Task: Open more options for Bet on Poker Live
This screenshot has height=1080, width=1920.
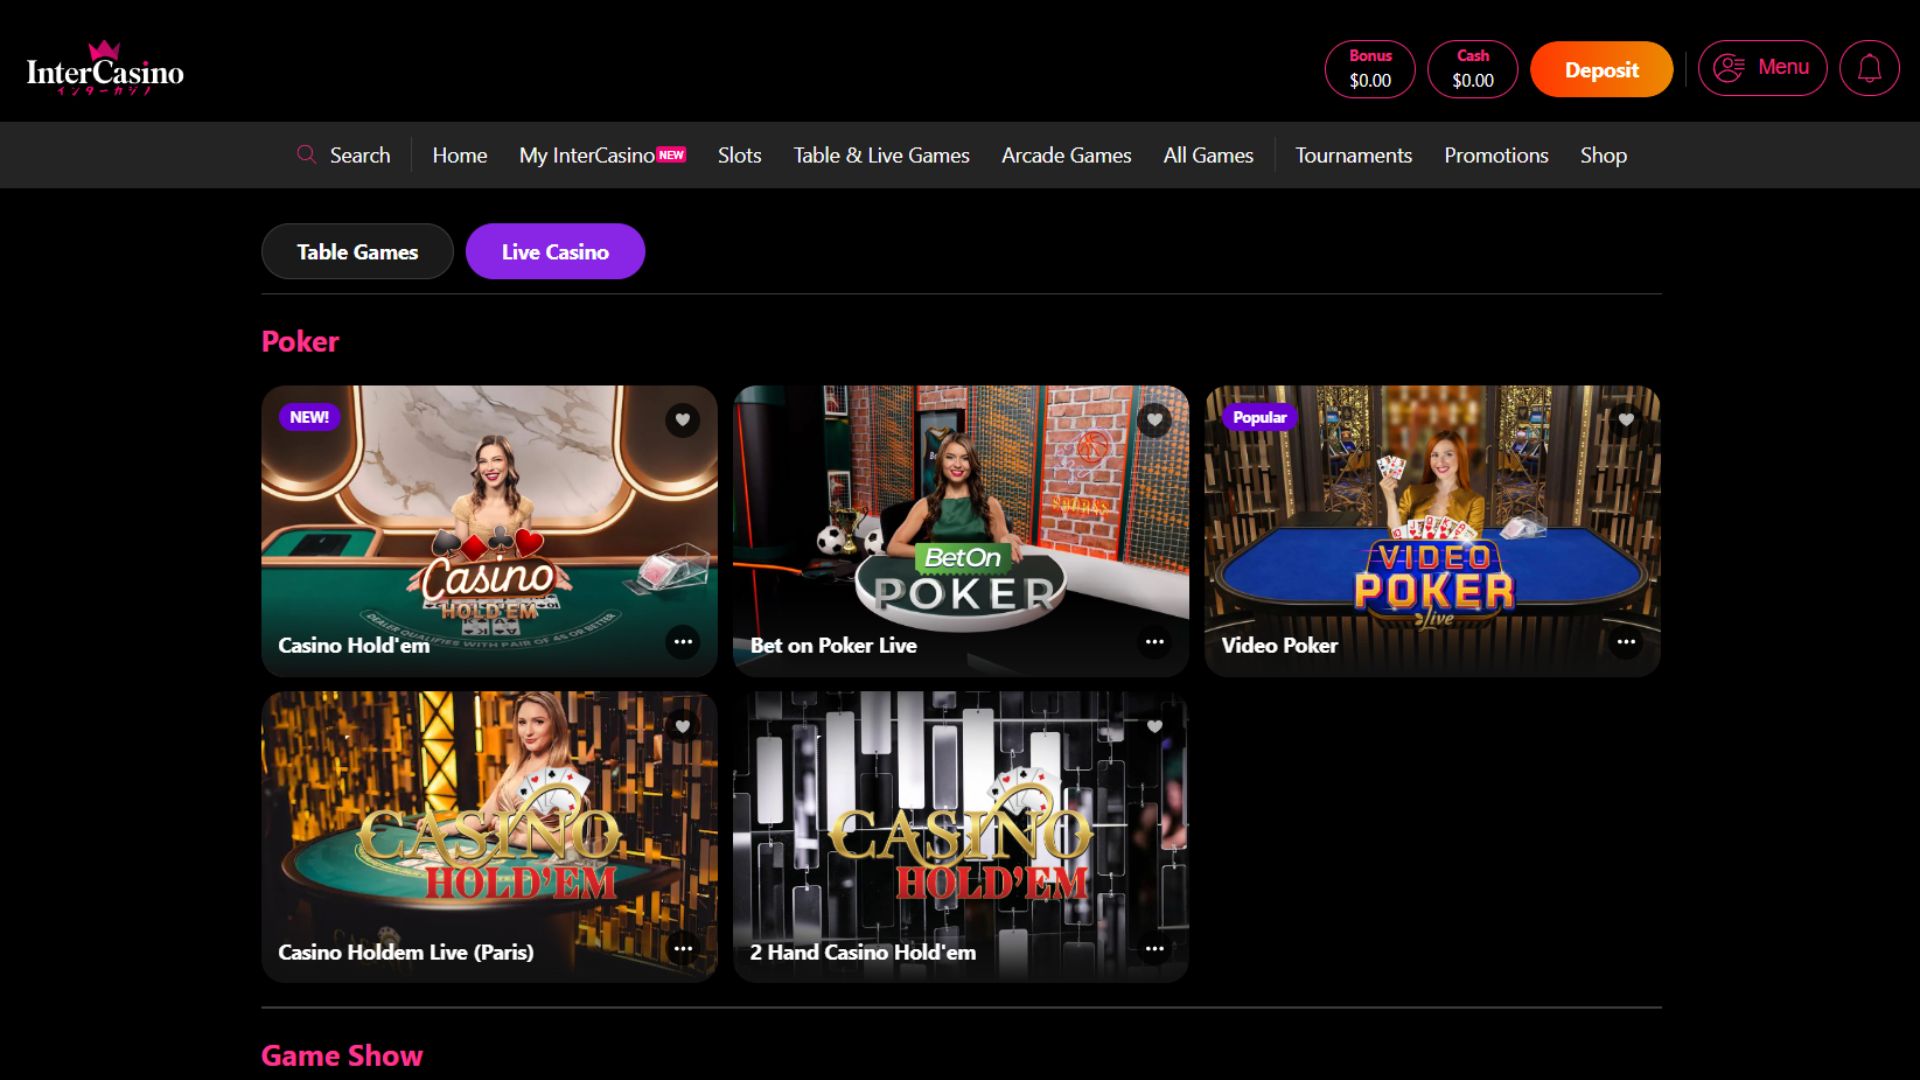Action: coord(1154,642)
